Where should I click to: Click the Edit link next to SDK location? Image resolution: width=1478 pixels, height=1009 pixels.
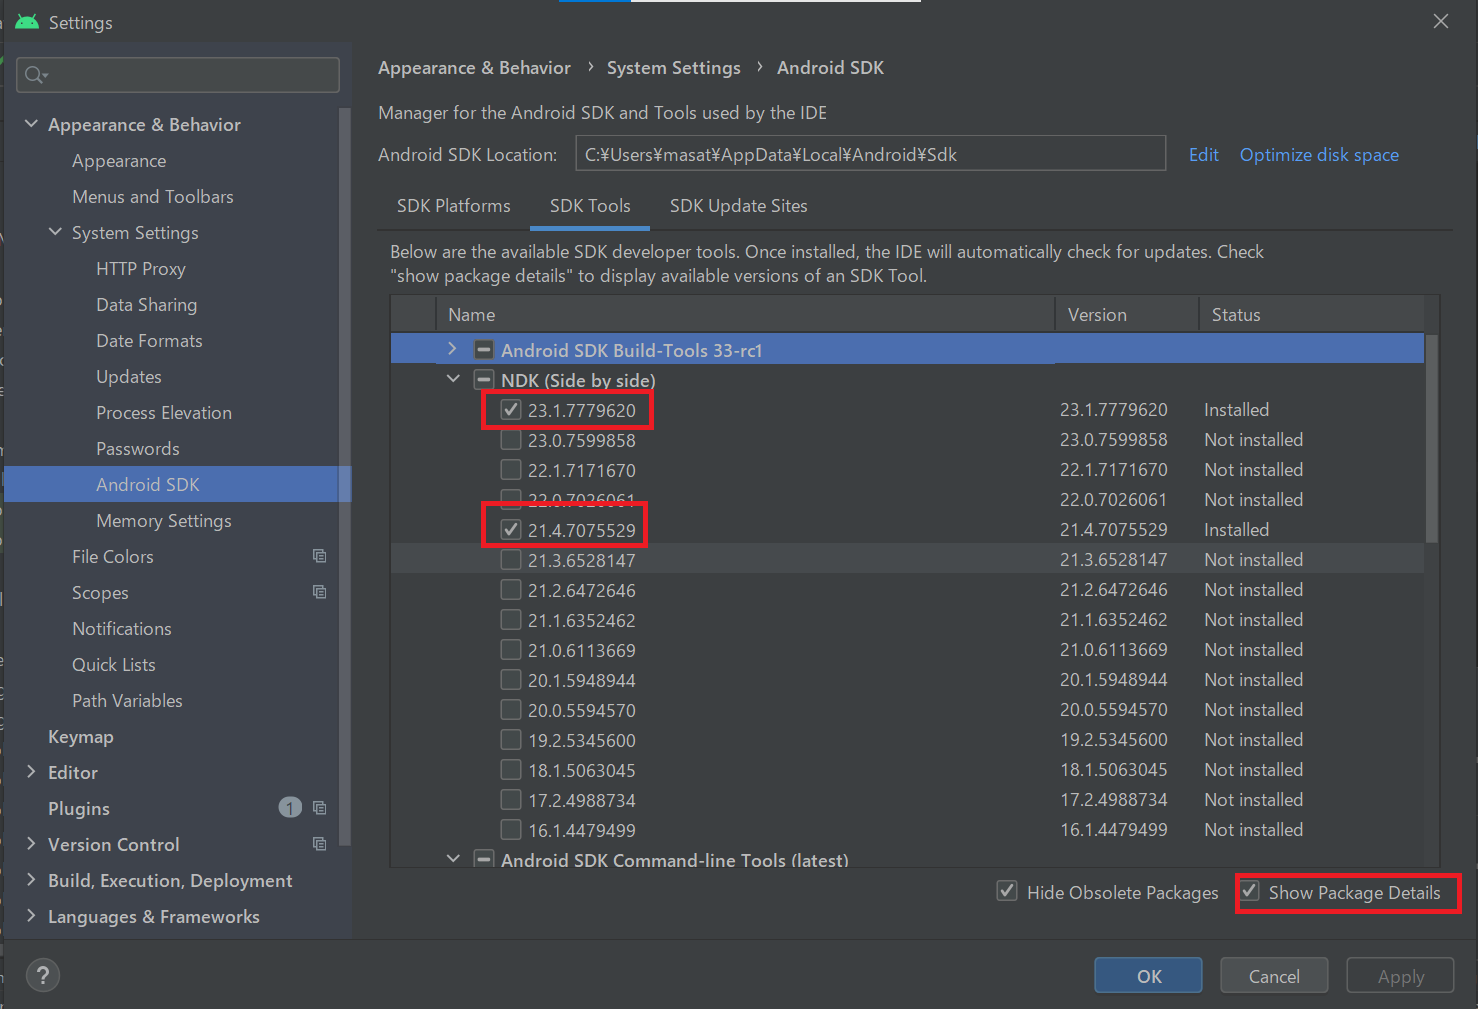tap(1203, 154)
